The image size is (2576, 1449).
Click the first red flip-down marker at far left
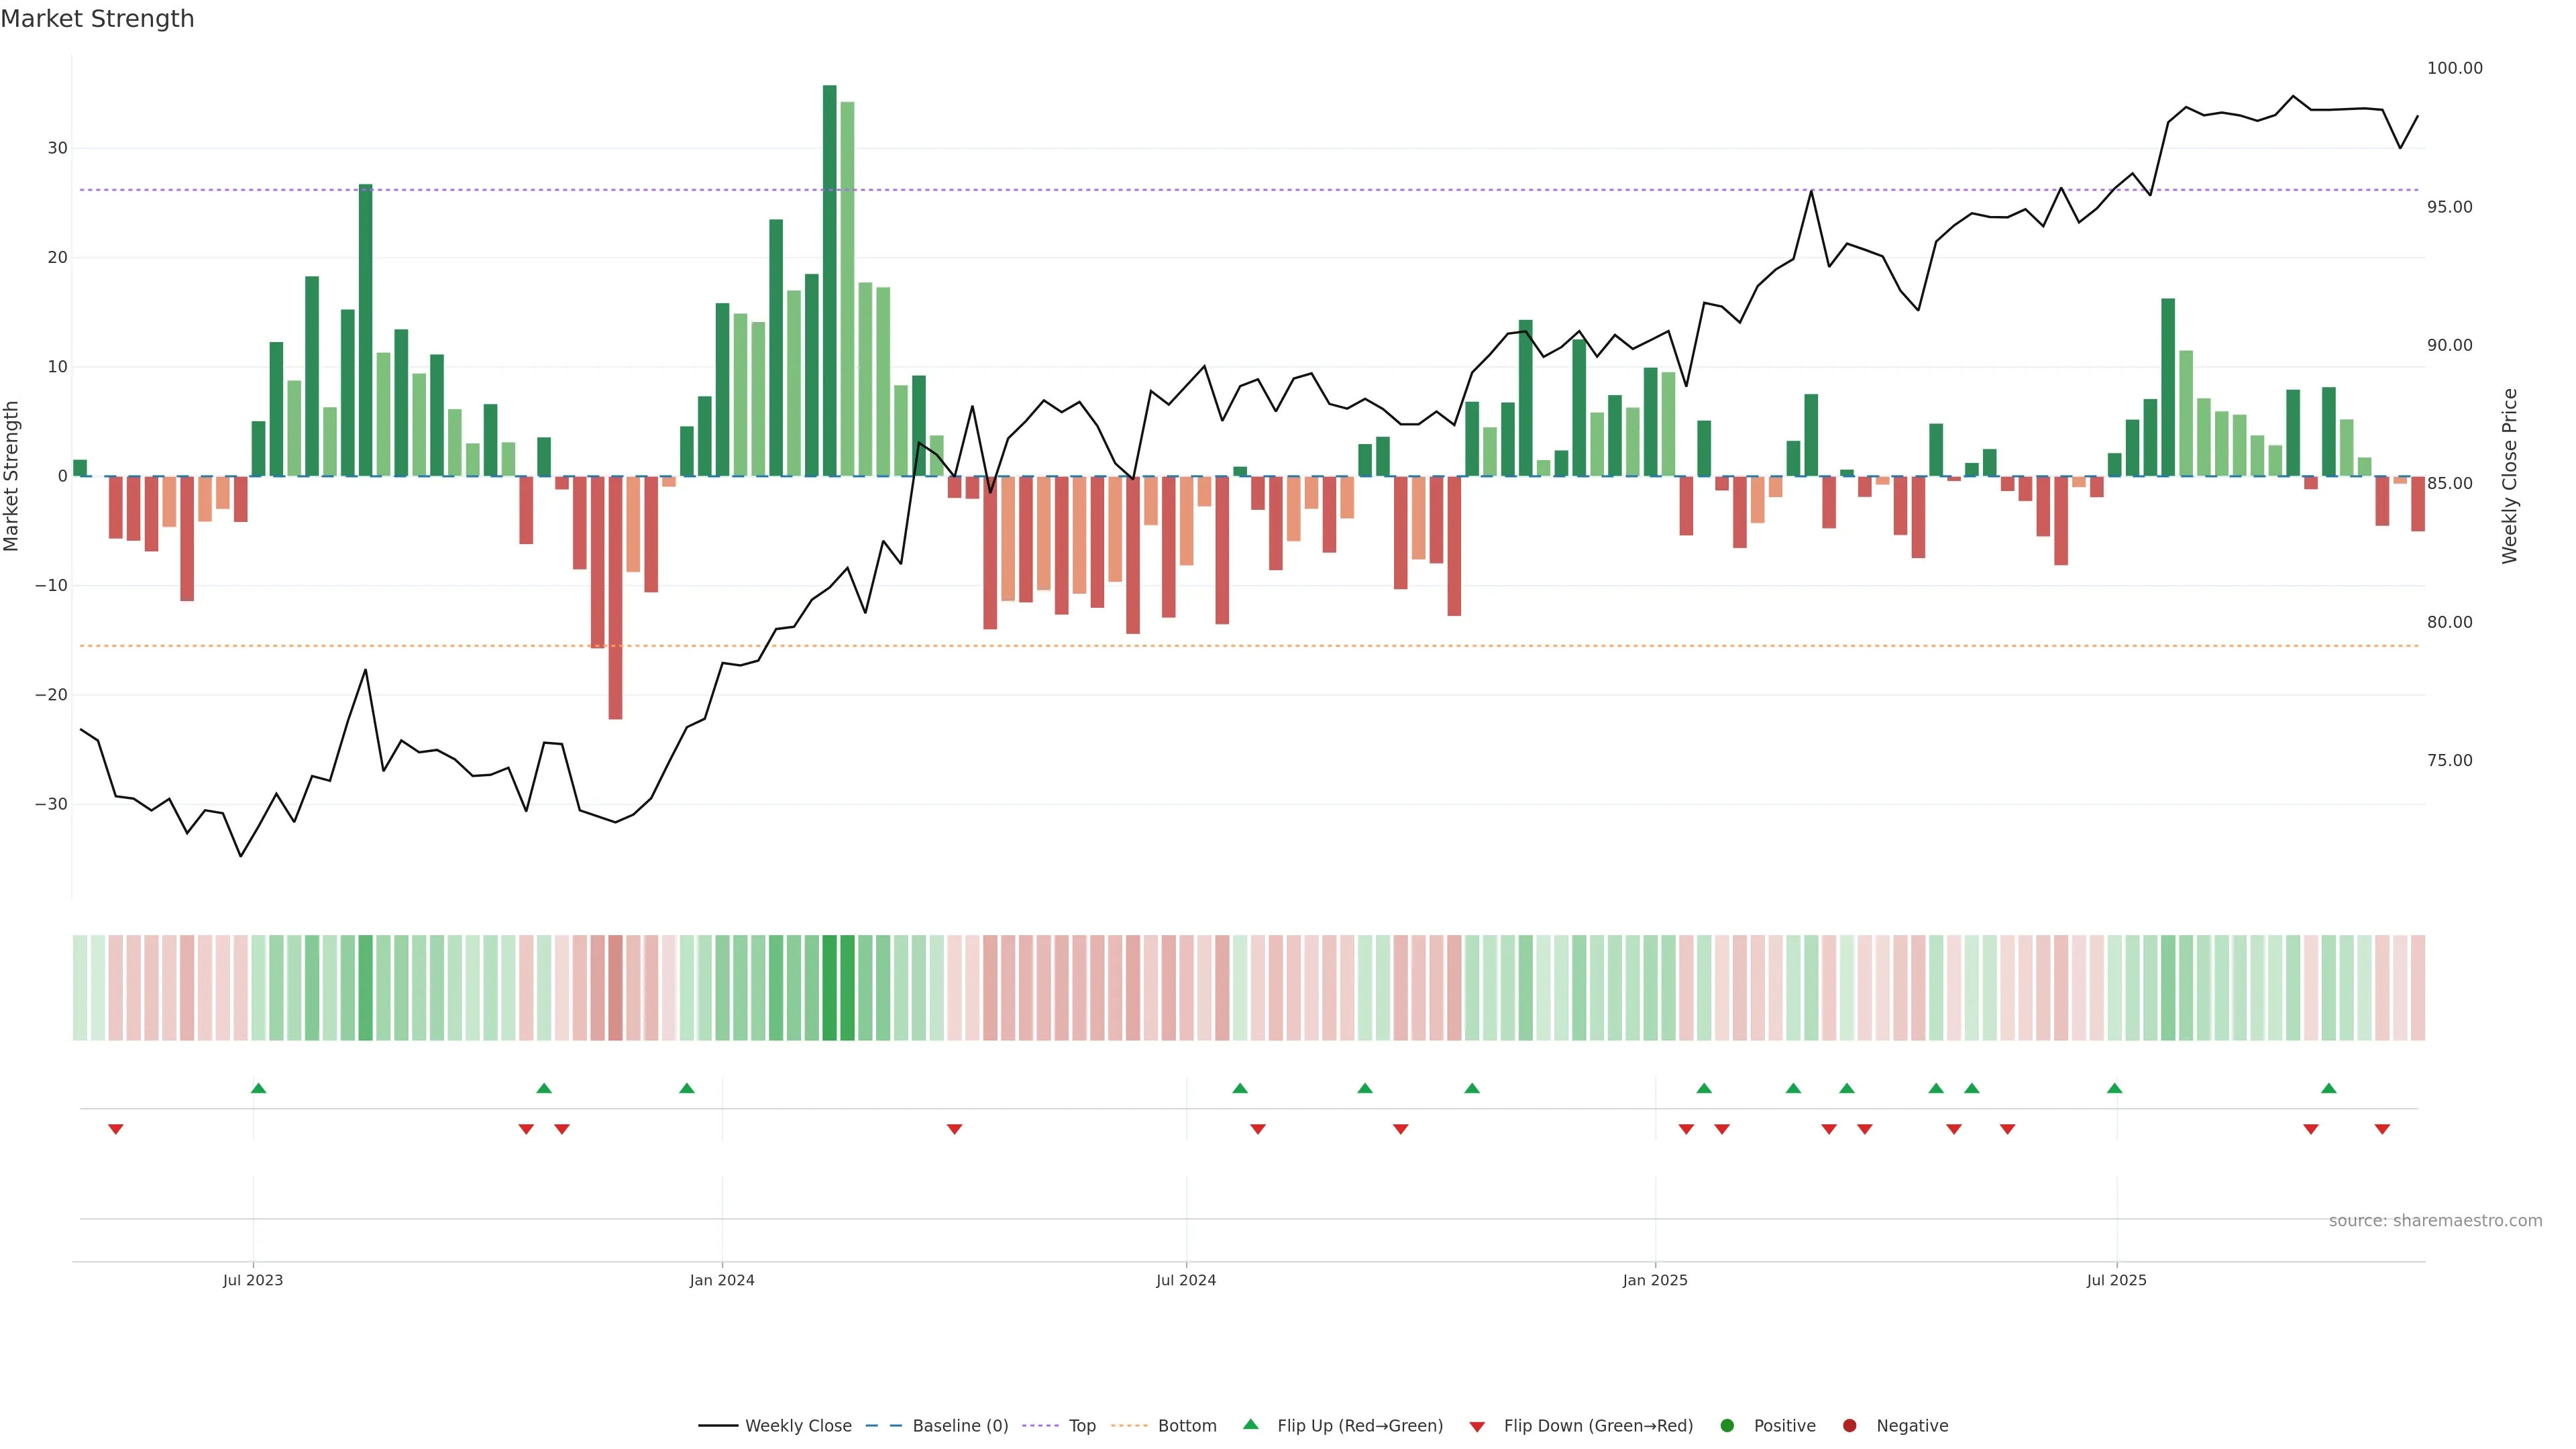(116, 1129)
